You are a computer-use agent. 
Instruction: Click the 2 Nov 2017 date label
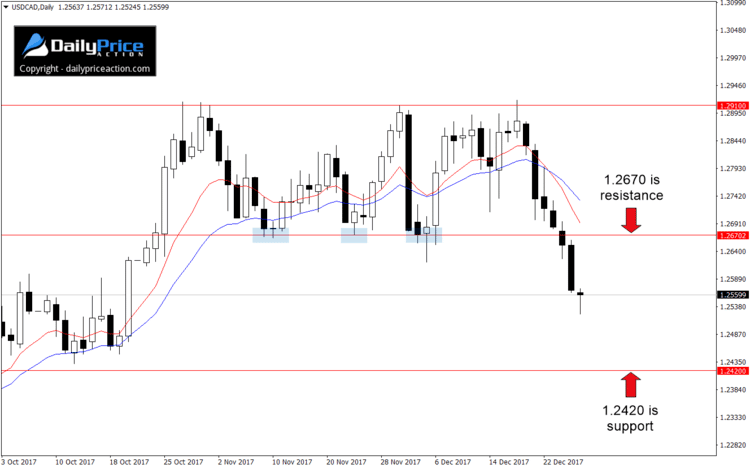pyautogui.click(x=236, y=462)
